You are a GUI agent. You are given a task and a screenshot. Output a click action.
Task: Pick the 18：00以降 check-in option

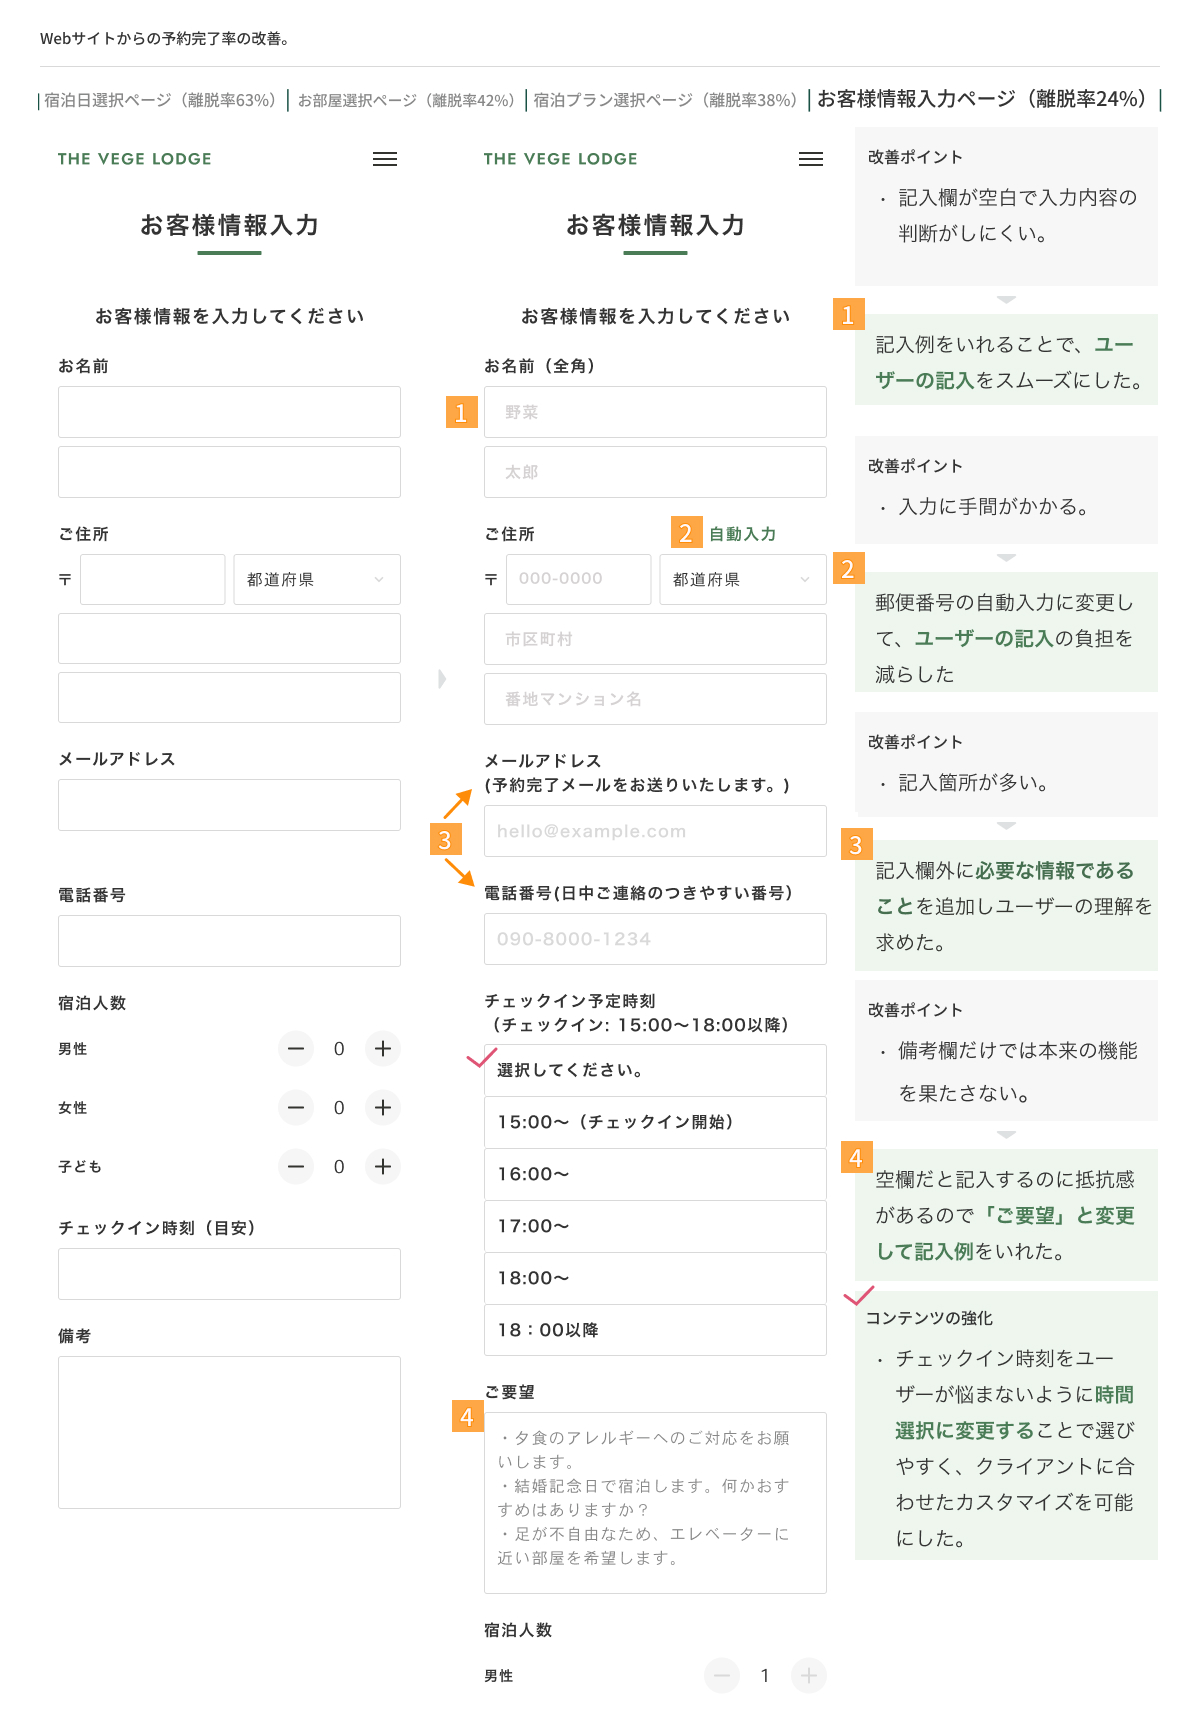[655, 1330]
